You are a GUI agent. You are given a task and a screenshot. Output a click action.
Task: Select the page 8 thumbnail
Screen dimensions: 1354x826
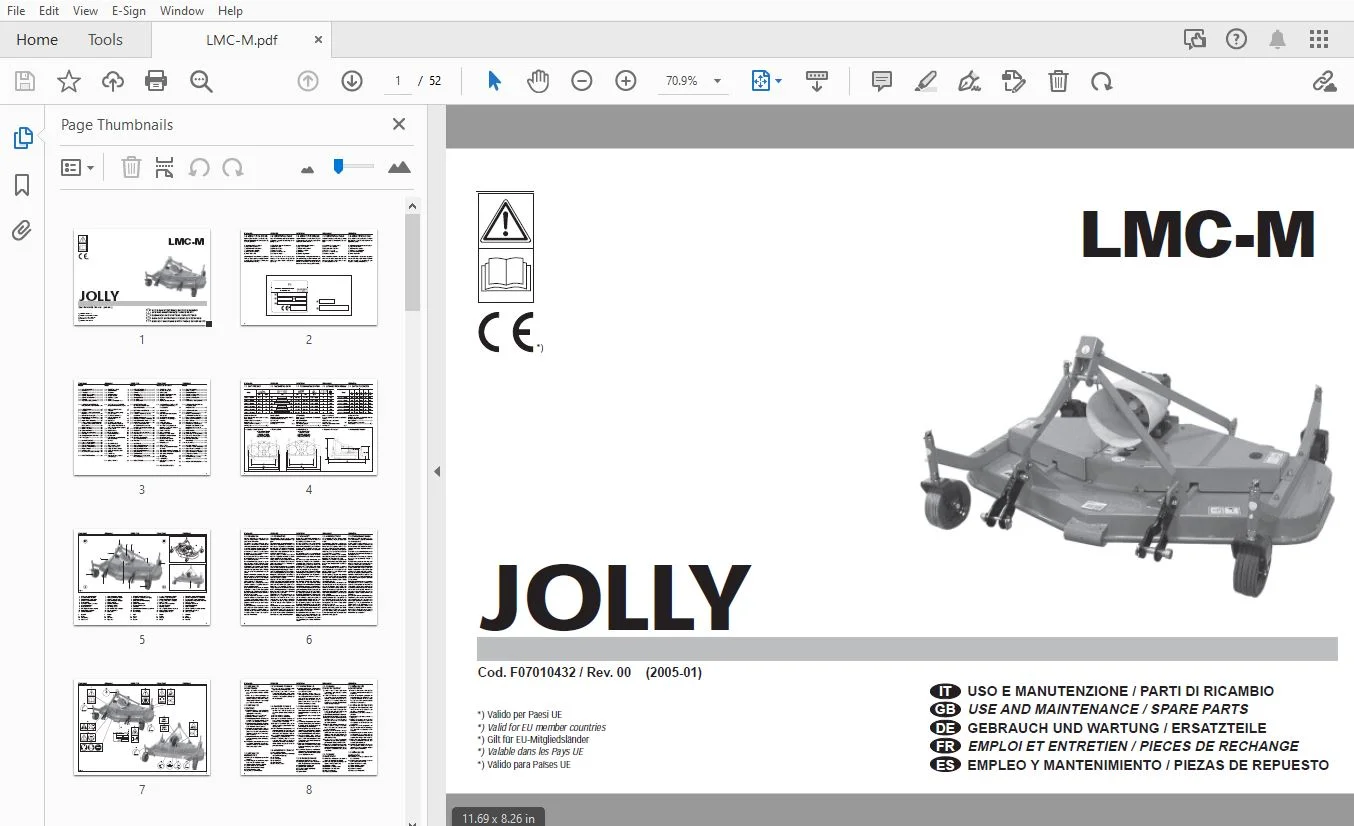point(309,727)
